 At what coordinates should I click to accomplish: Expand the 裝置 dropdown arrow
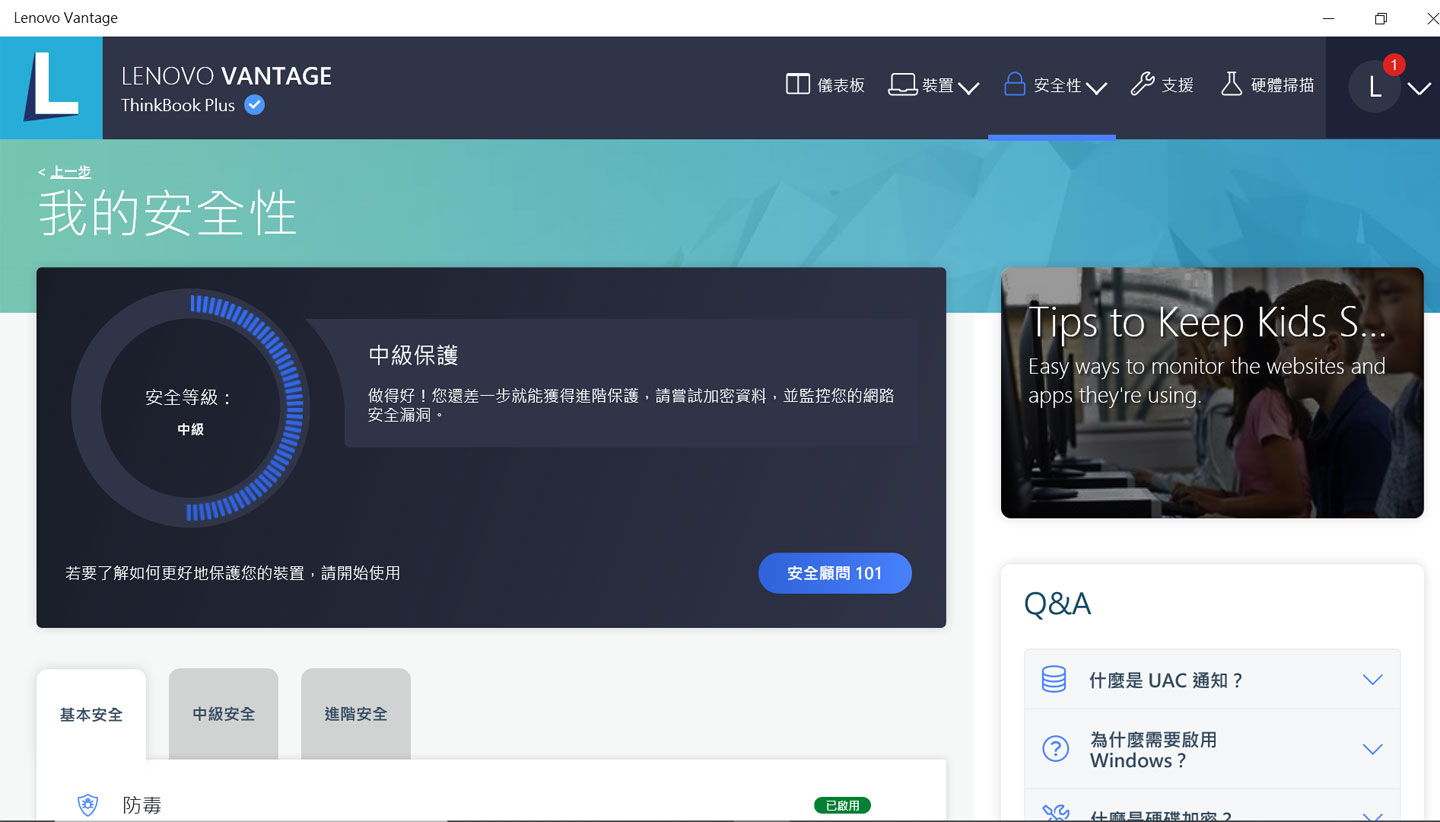pos(968,88)
